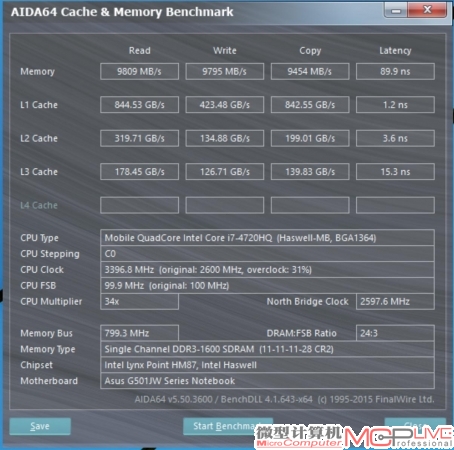Click the Start Benchmark button
This screenshot has height=450, width=454.
pos(228,426)
